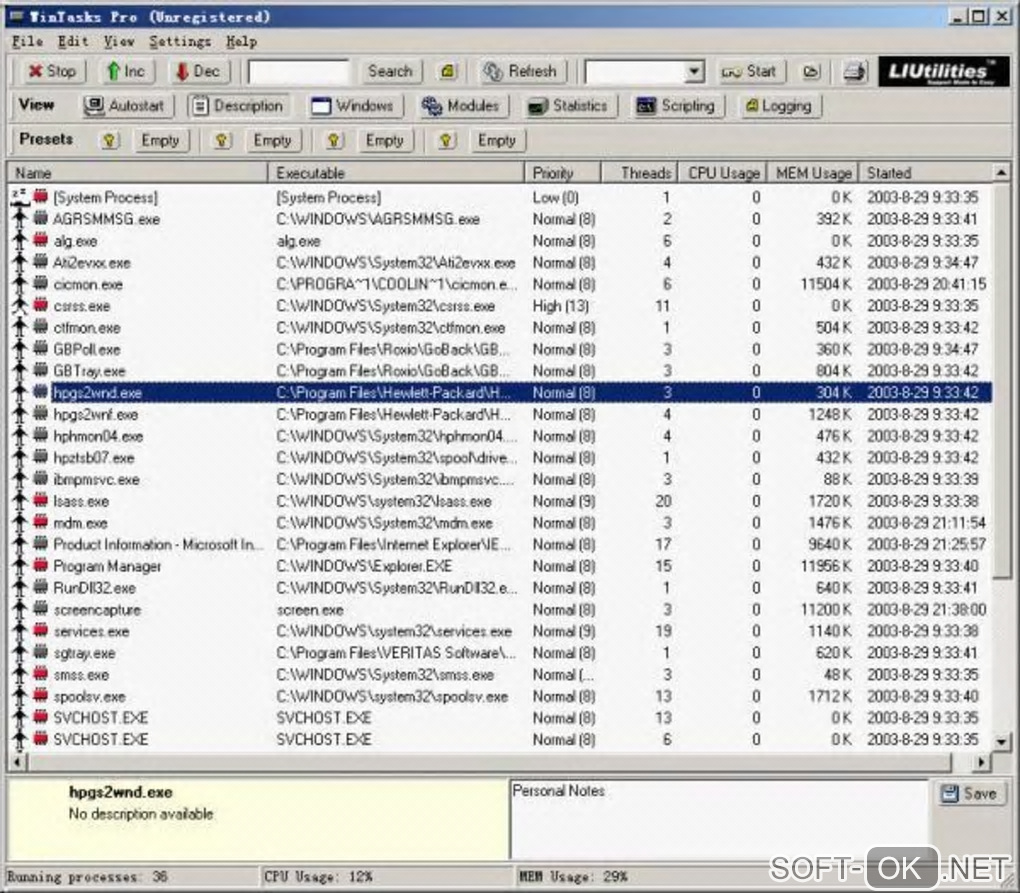Open the LIUtilities logo link
Viewport: 1020px width, 893px height.
(x=943, y=72)
